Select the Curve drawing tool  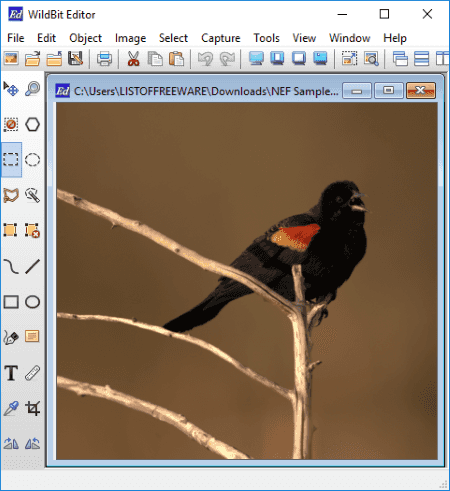click(11, 266)
